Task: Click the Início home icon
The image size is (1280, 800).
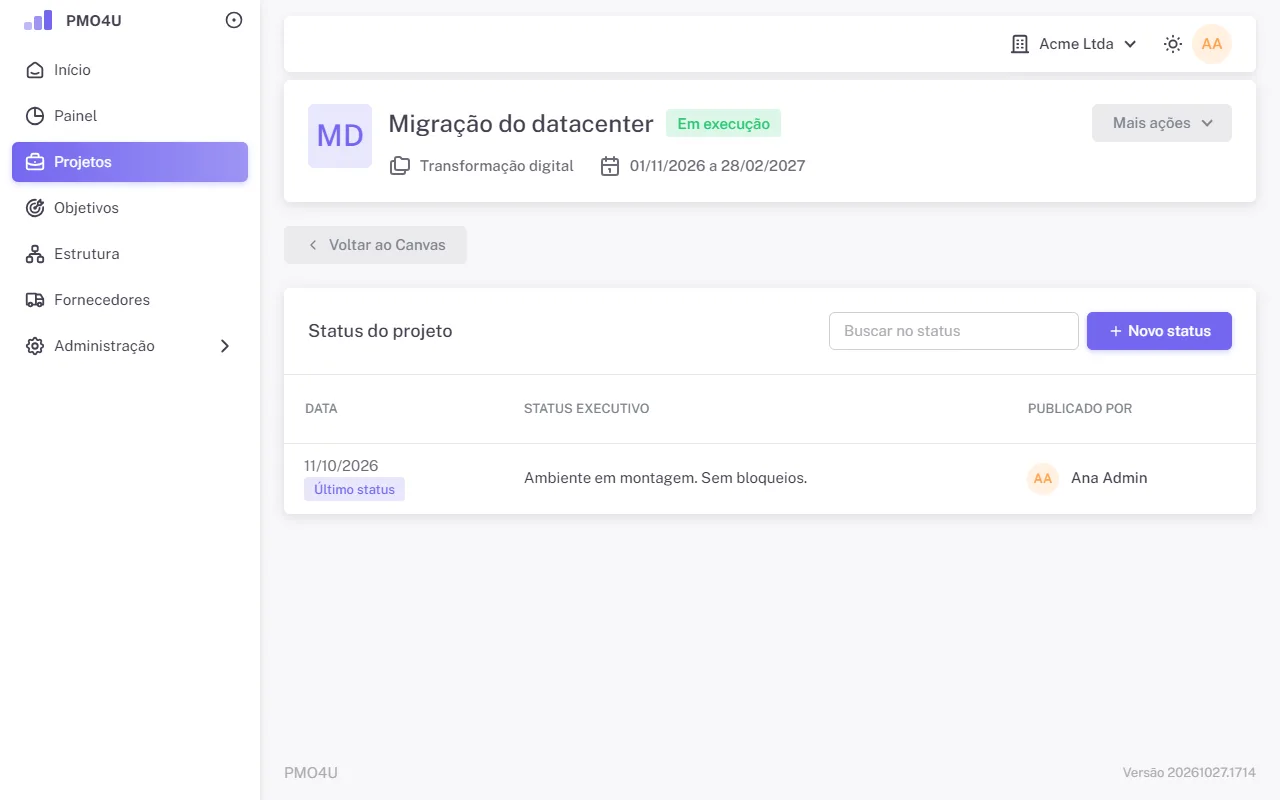Action: pos(35,70)
